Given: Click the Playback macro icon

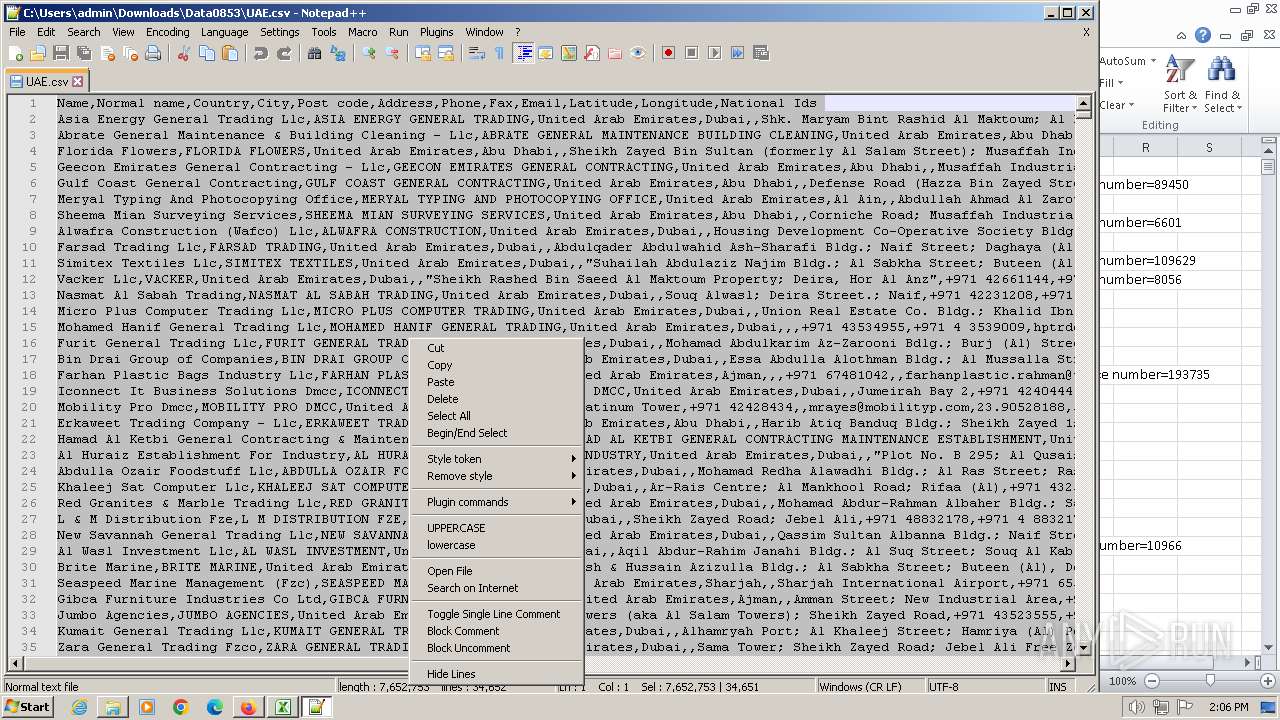Looking at the screenshot, I should tap(714, 53).
